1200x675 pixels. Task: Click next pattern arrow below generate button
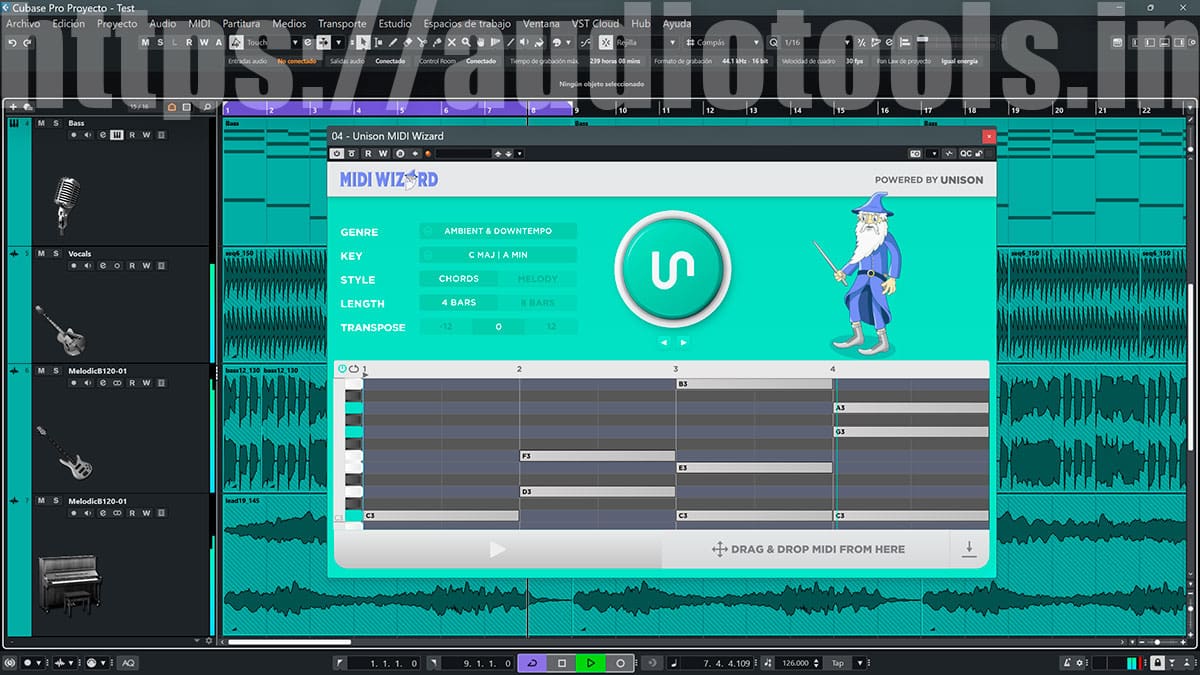point(684,342)
